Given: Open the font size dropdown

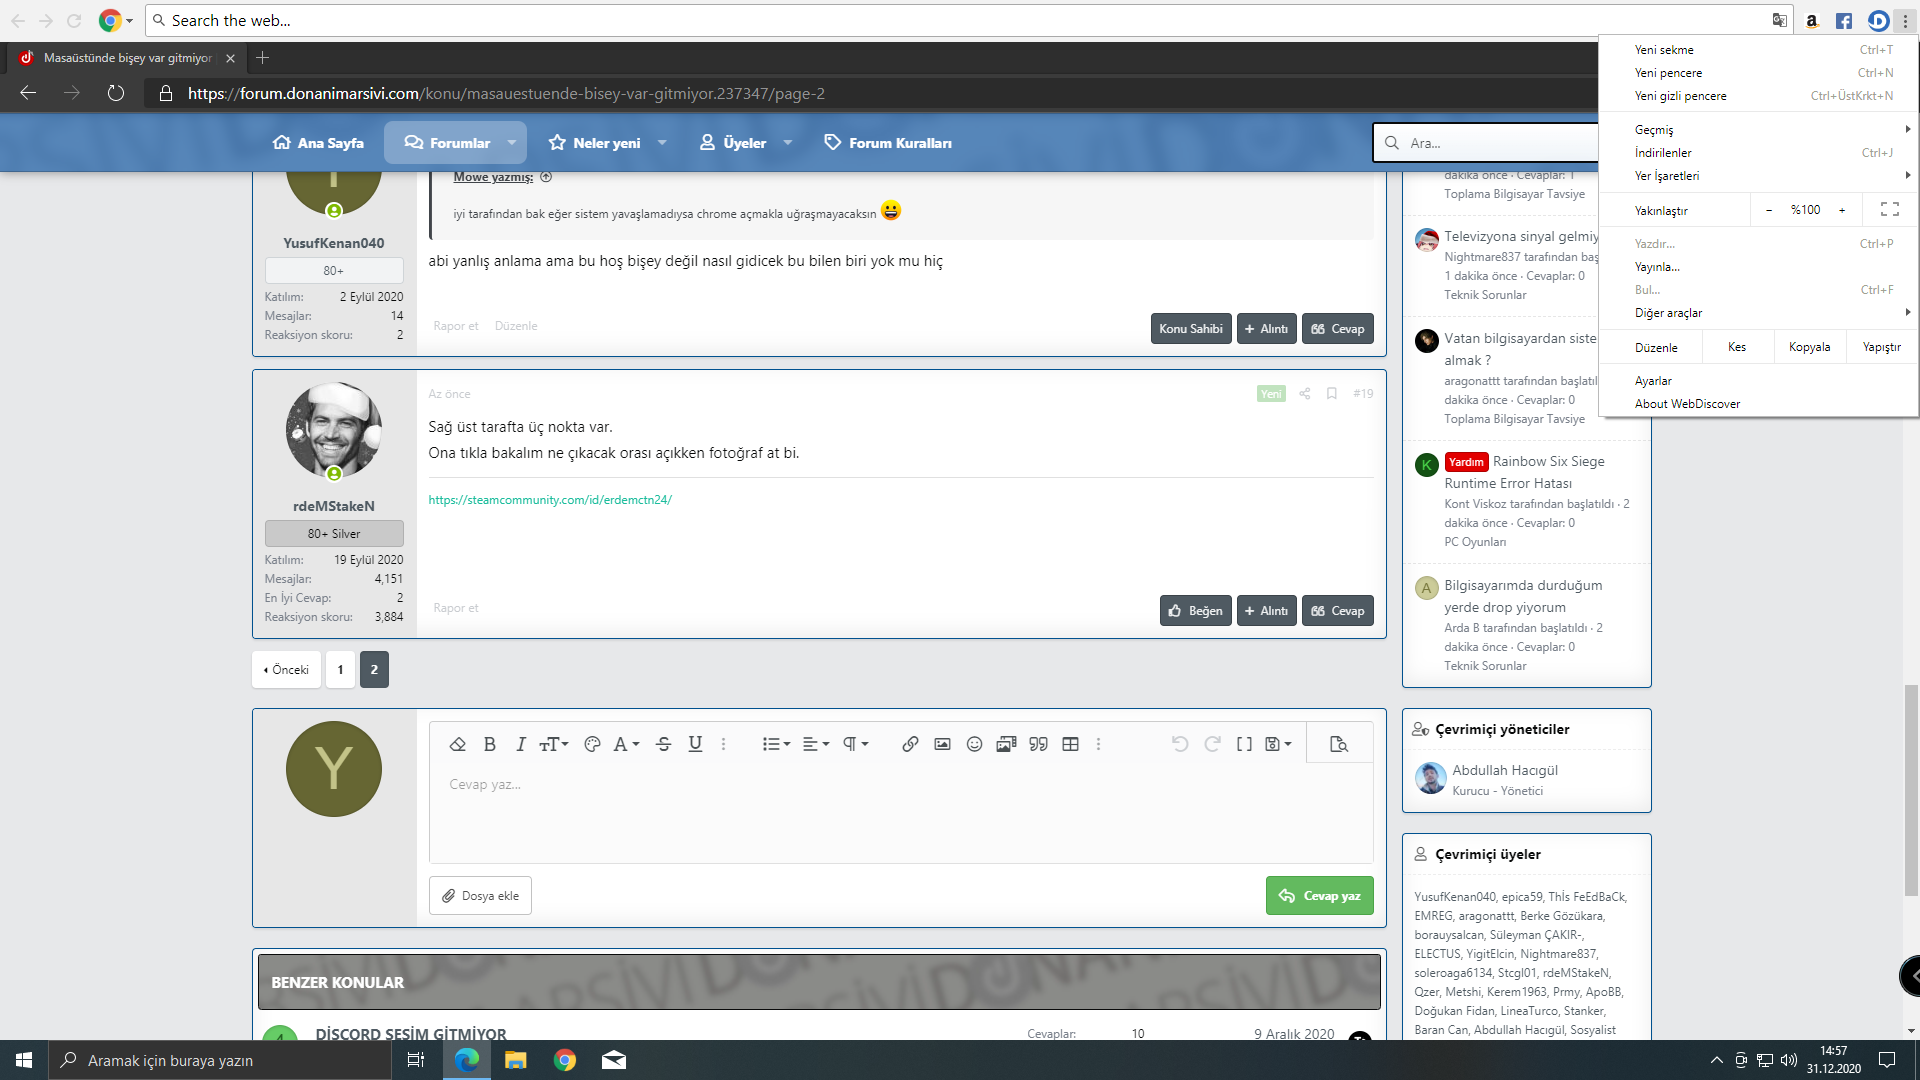Looking at the screenshot, I should pyautogui.click(x=553, y=744).
